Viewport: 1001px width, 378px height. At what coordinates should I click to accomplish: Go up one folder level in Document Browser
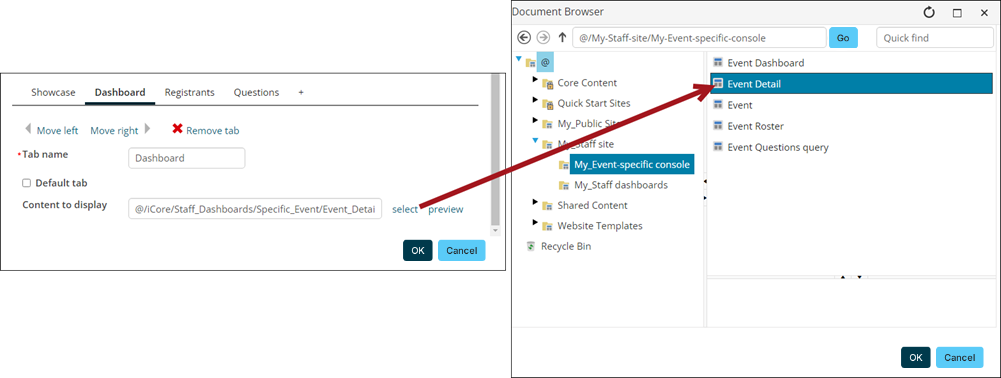pyautogui.click(x=562, y=38)
